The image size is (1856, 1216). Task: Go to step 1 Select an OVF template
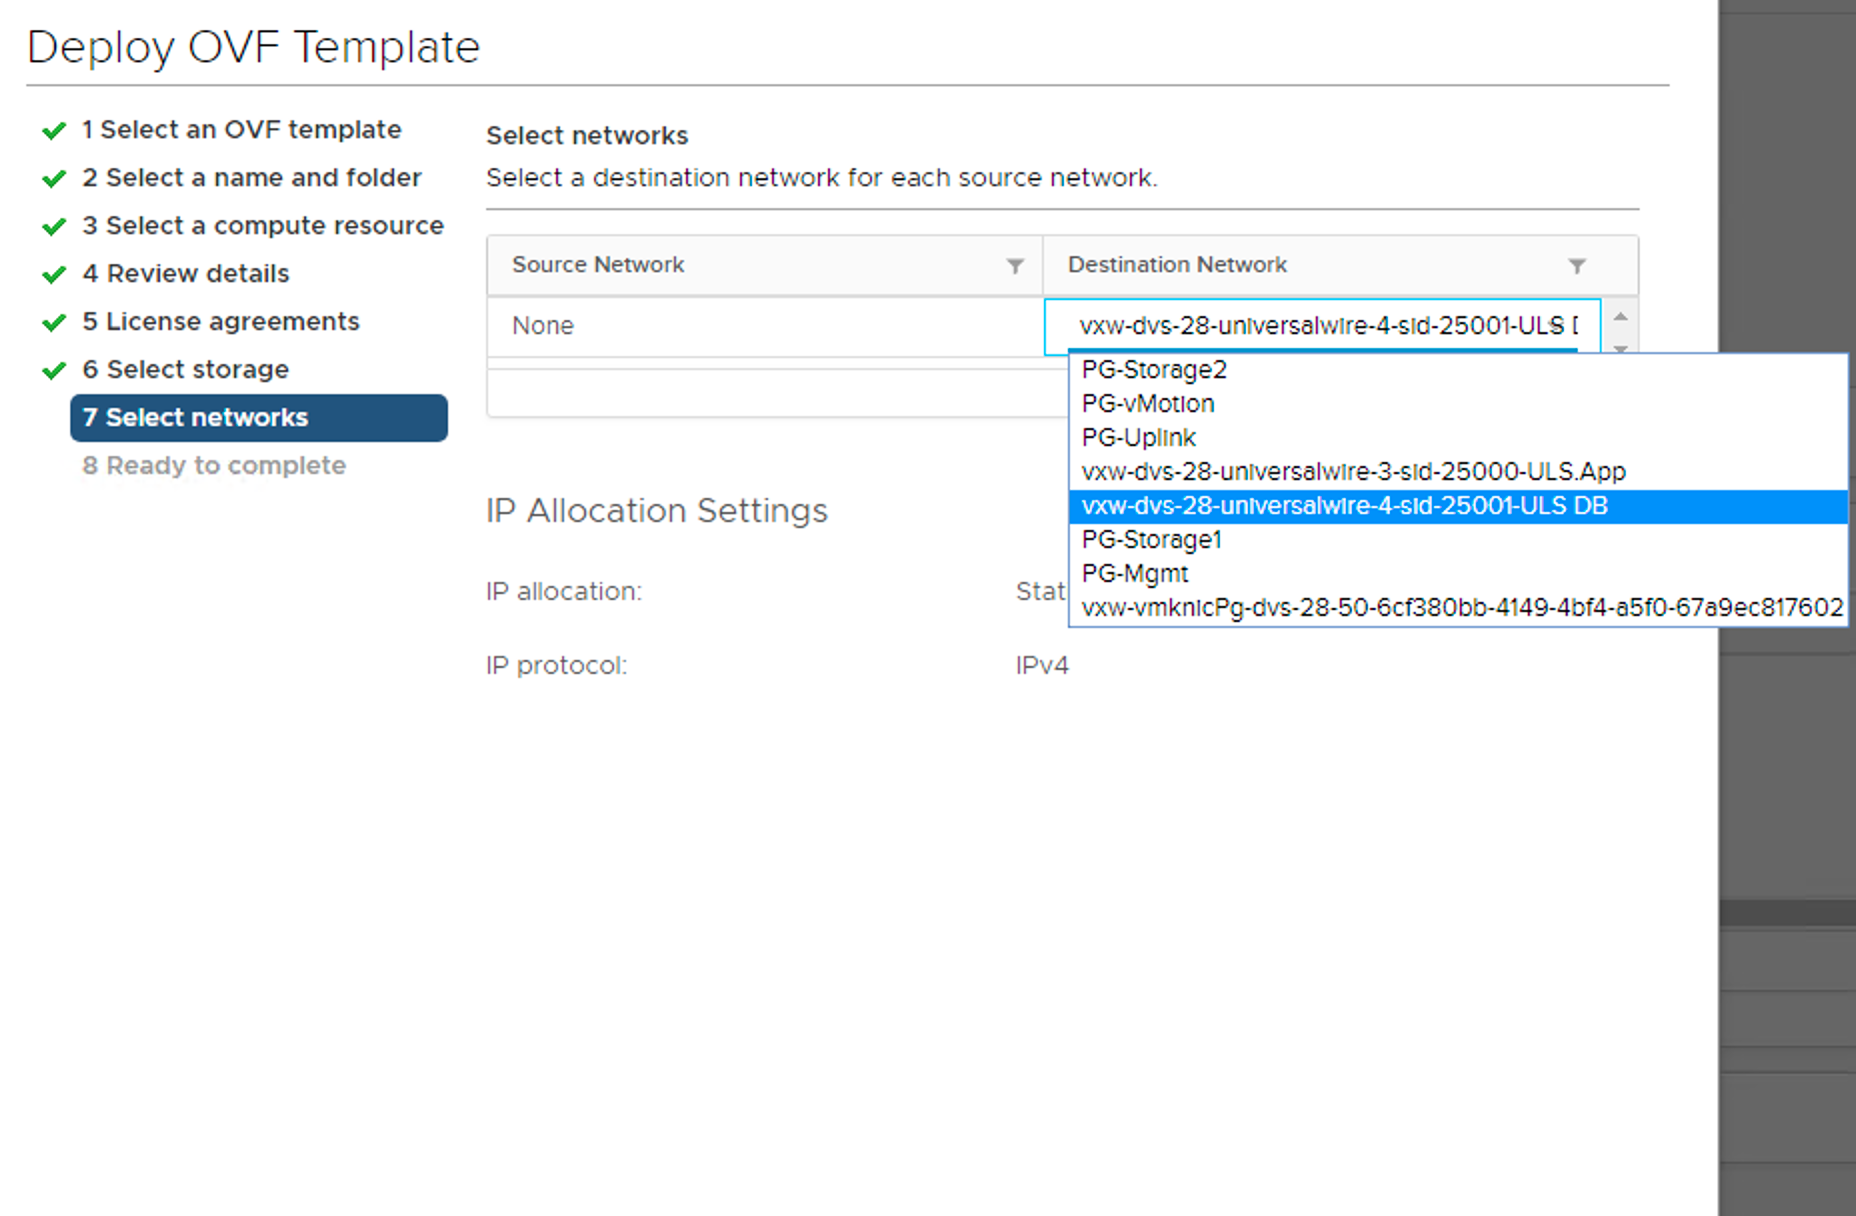coord(241,130)
